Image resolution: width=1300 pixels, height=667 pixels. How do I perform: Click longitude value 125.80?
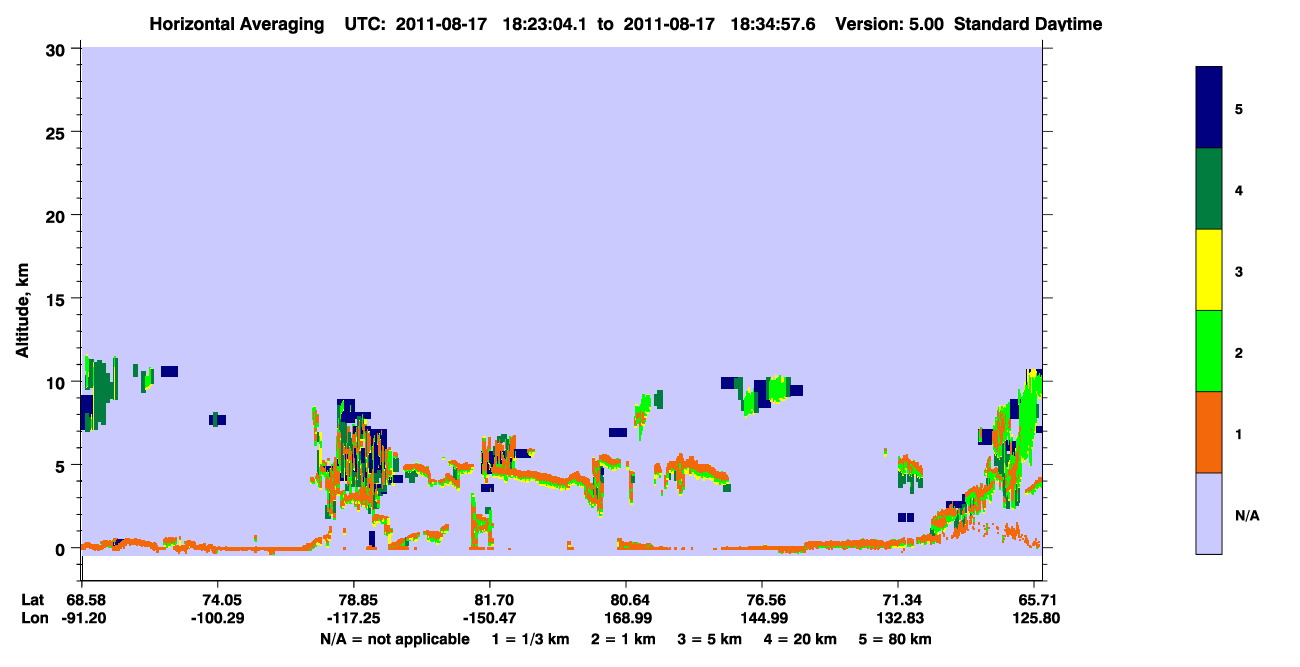(x=1035, y=618)
